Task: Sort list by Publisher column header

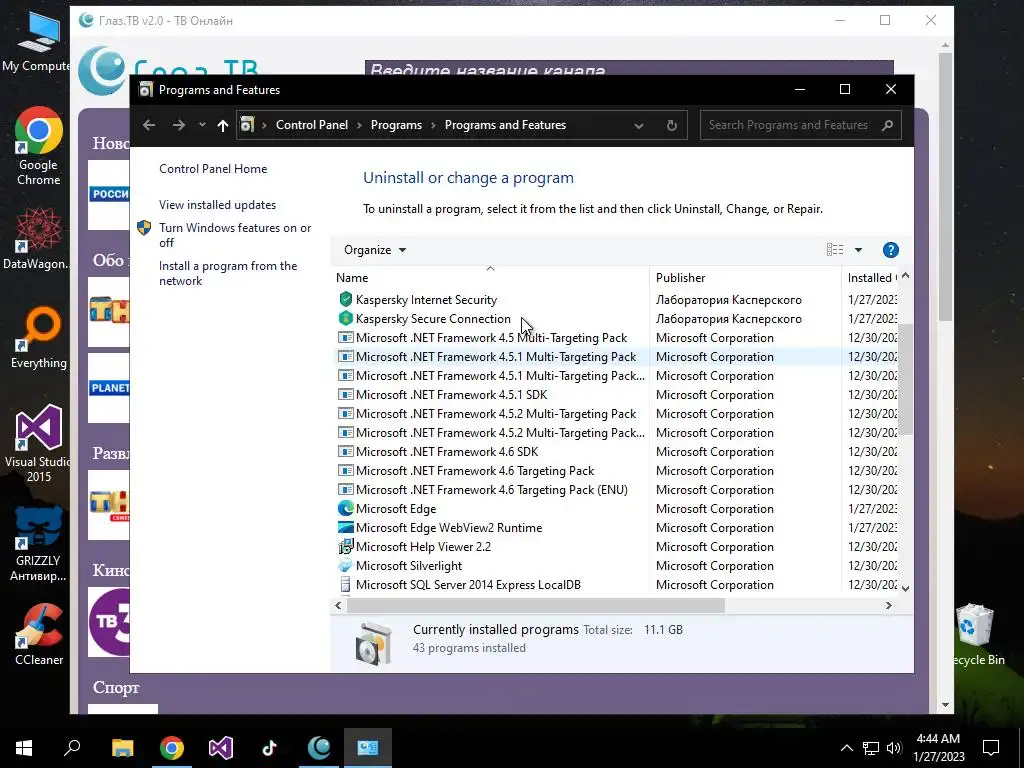Action: [x=745, y=278]
